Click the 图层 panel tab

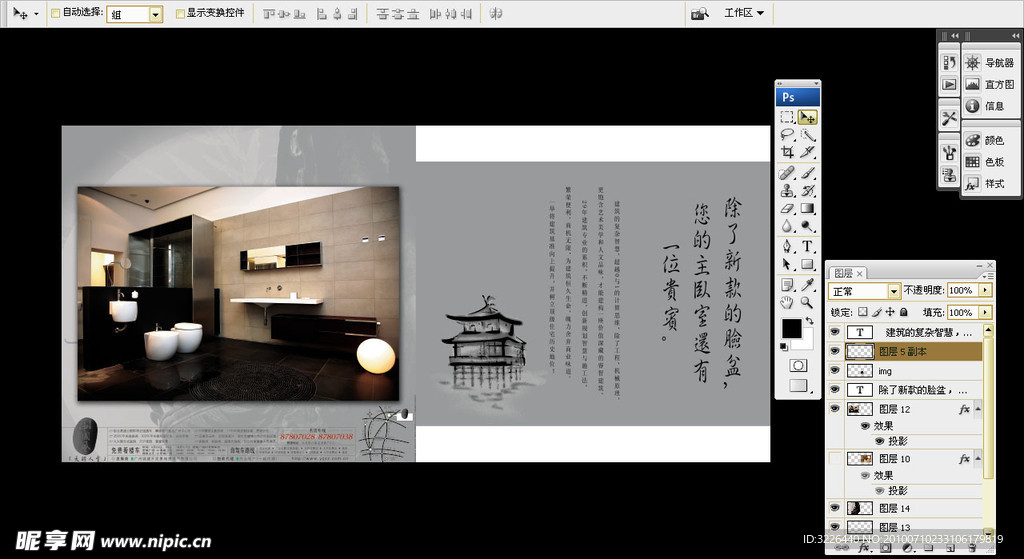coord(843,273)
